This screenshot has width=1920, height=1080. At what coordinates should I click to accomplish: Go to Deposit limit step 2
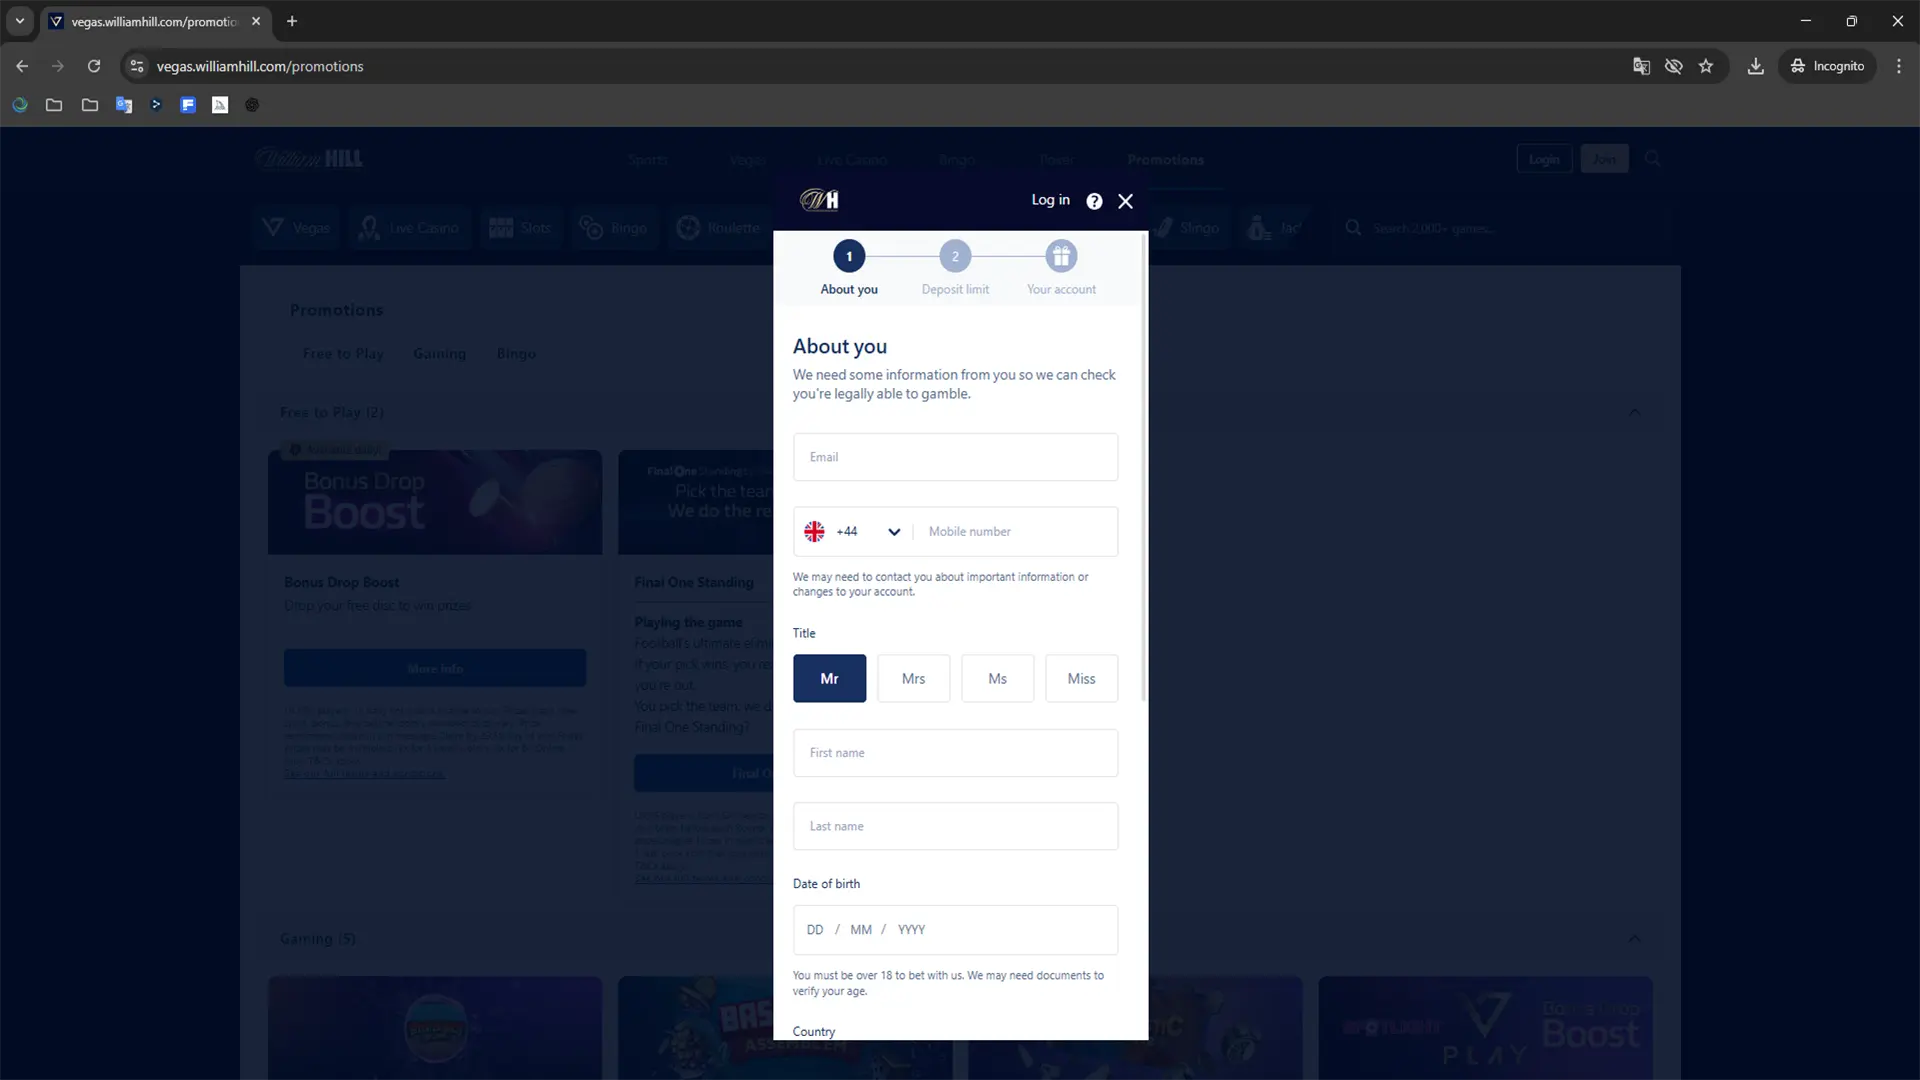coord(955,256)
